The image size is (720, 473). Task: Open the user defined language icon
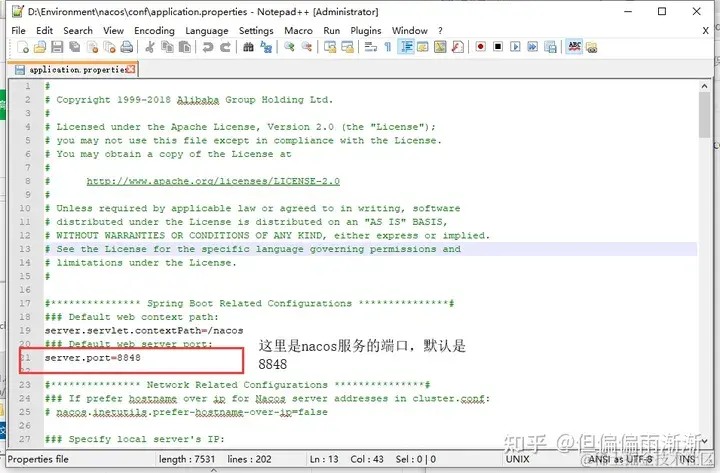[423, 47]
